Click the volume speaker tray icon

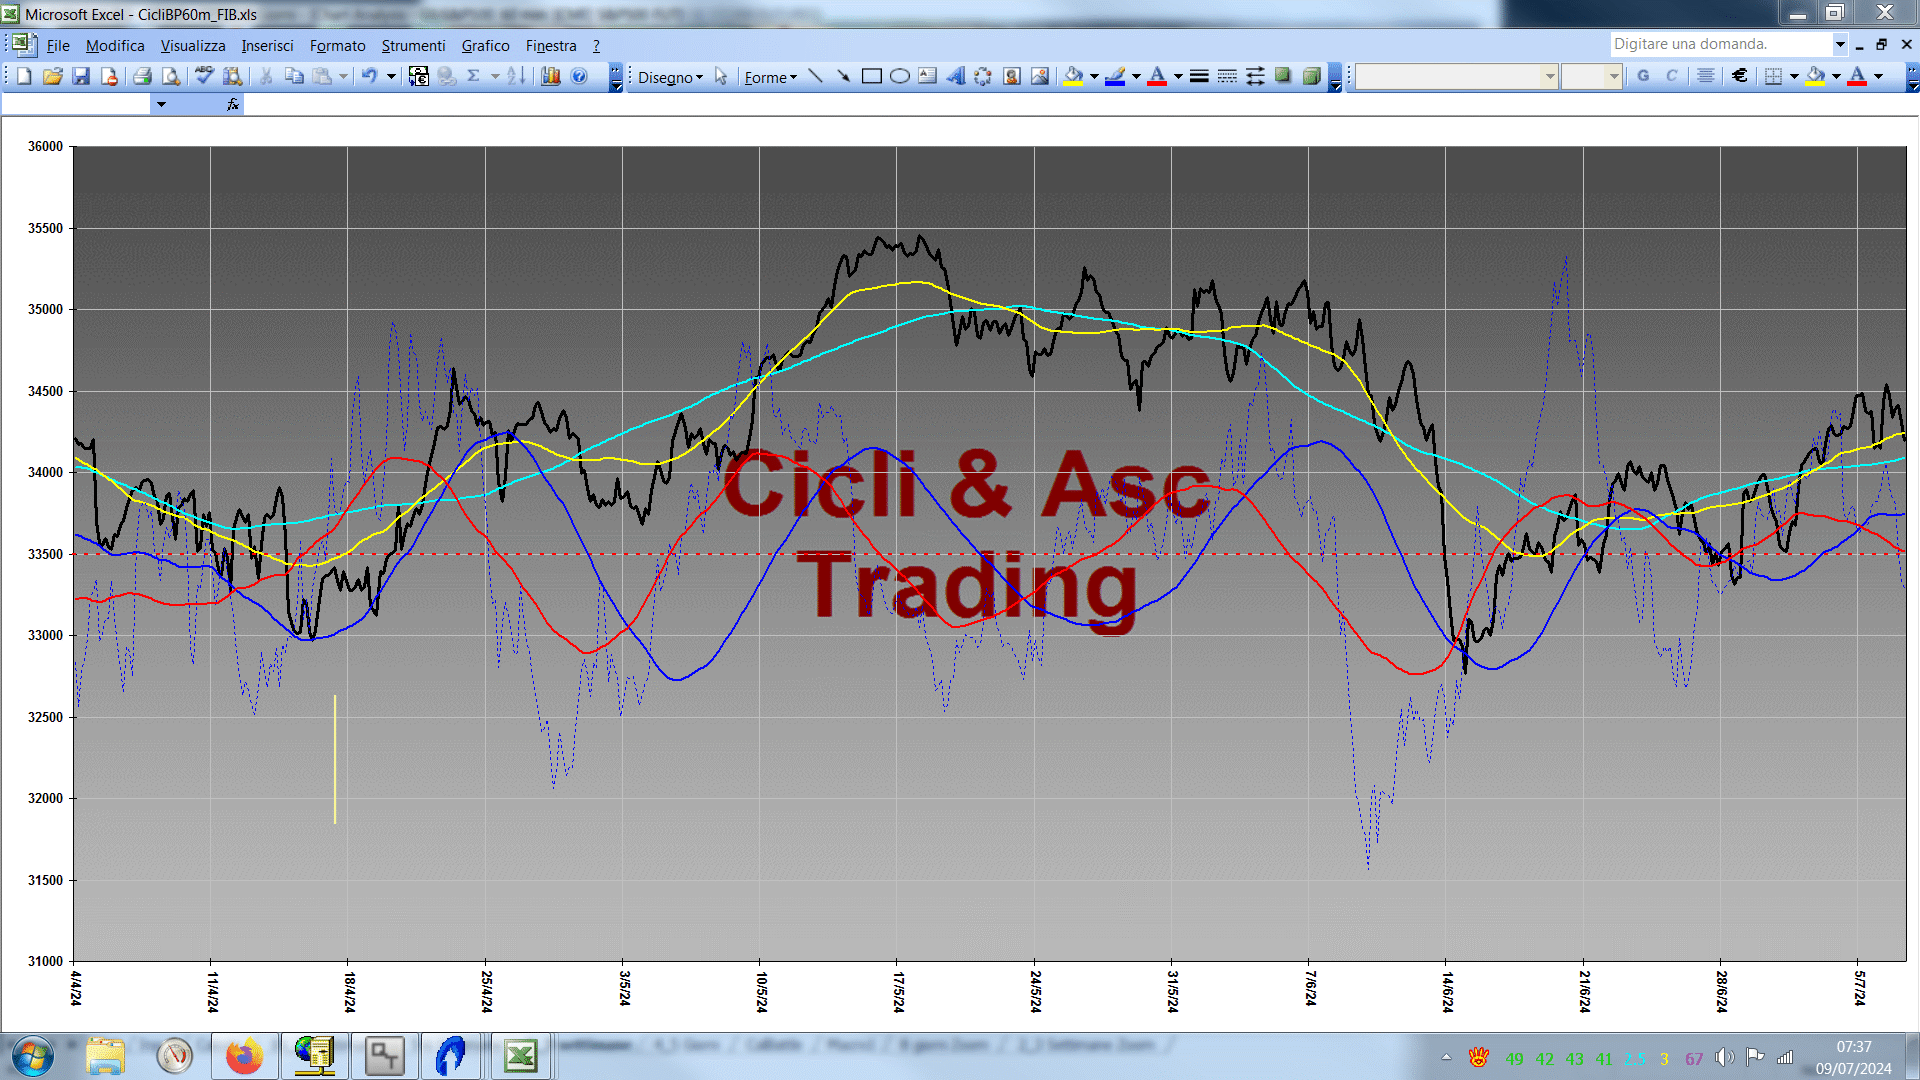1724,1057
